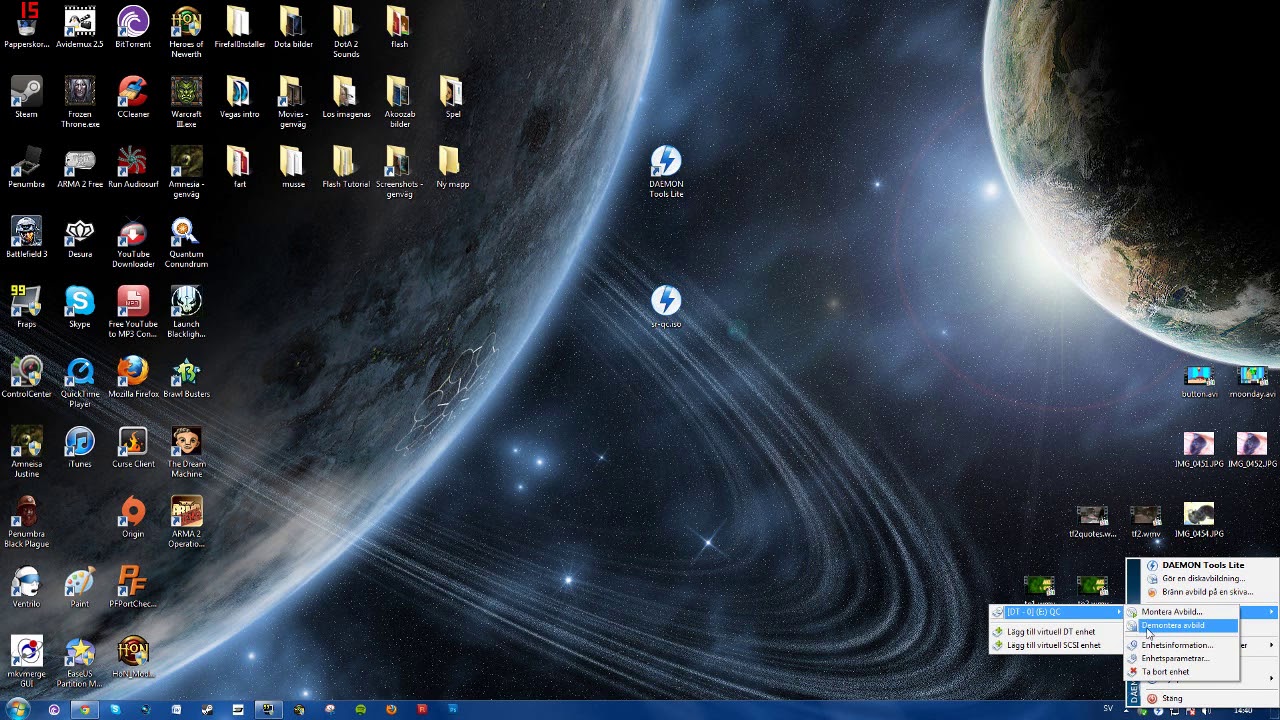Viewport: 1280px width, 720px height.
Task: Open the Penumbra desktop icon
Action: point(26,167)
